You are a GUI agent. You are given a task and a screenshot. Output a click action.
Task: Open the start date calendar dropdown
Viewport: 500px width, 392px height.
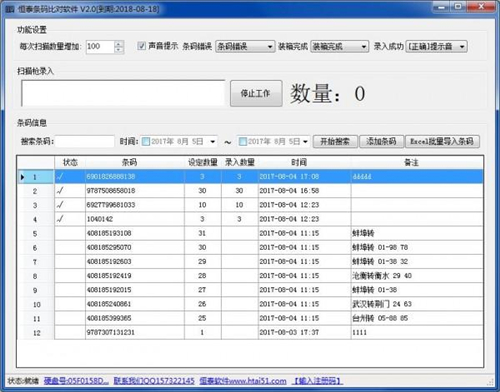point(213,142)
